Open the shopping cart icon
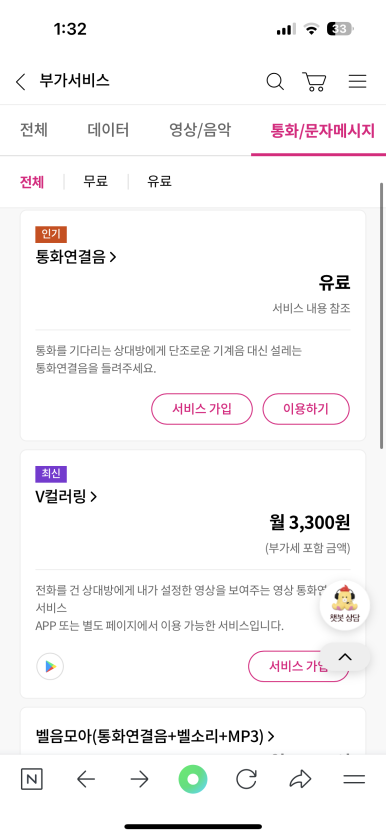The width and height of the screenshot is (386, 837). [314, 82]
